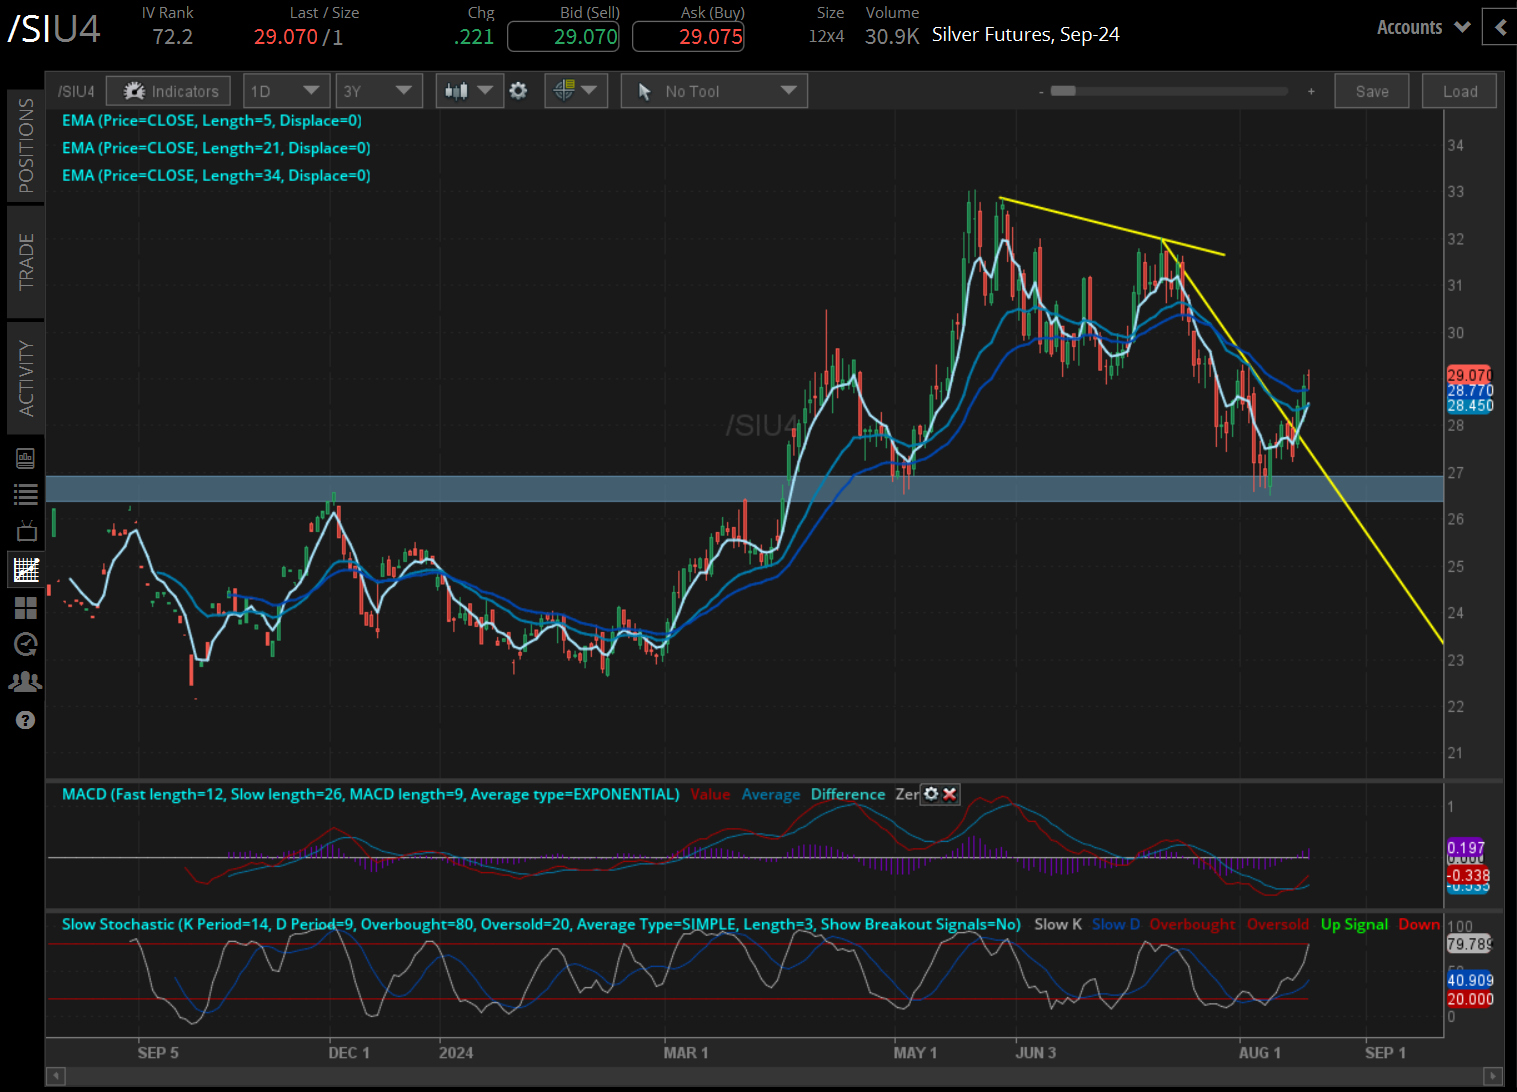This screenshot has height=1092, width=1517.
Task: Open the community people icon
Action: pos(25,682)
